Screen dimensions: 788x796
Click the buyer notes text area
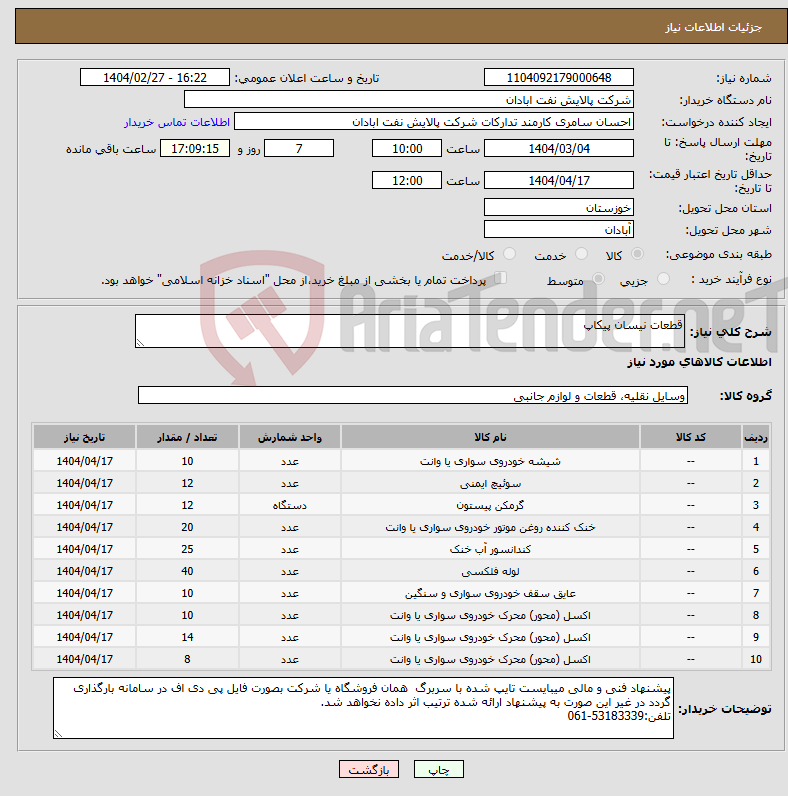(x=363, y=708)
